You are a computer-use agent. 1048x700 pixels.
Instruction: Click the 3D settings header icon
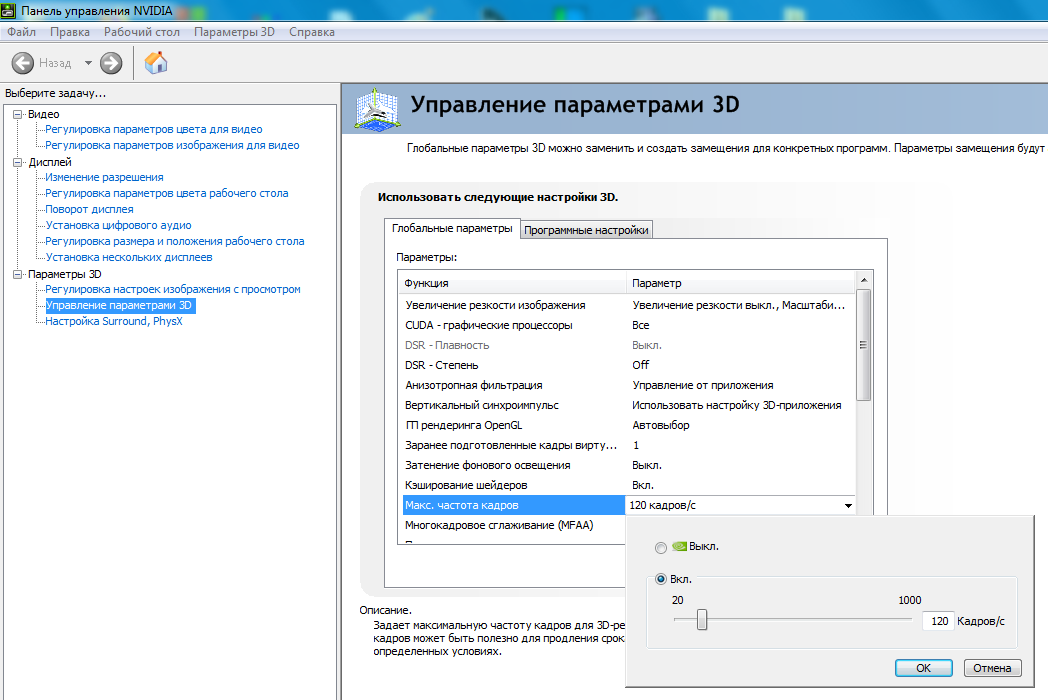(377, 108)
